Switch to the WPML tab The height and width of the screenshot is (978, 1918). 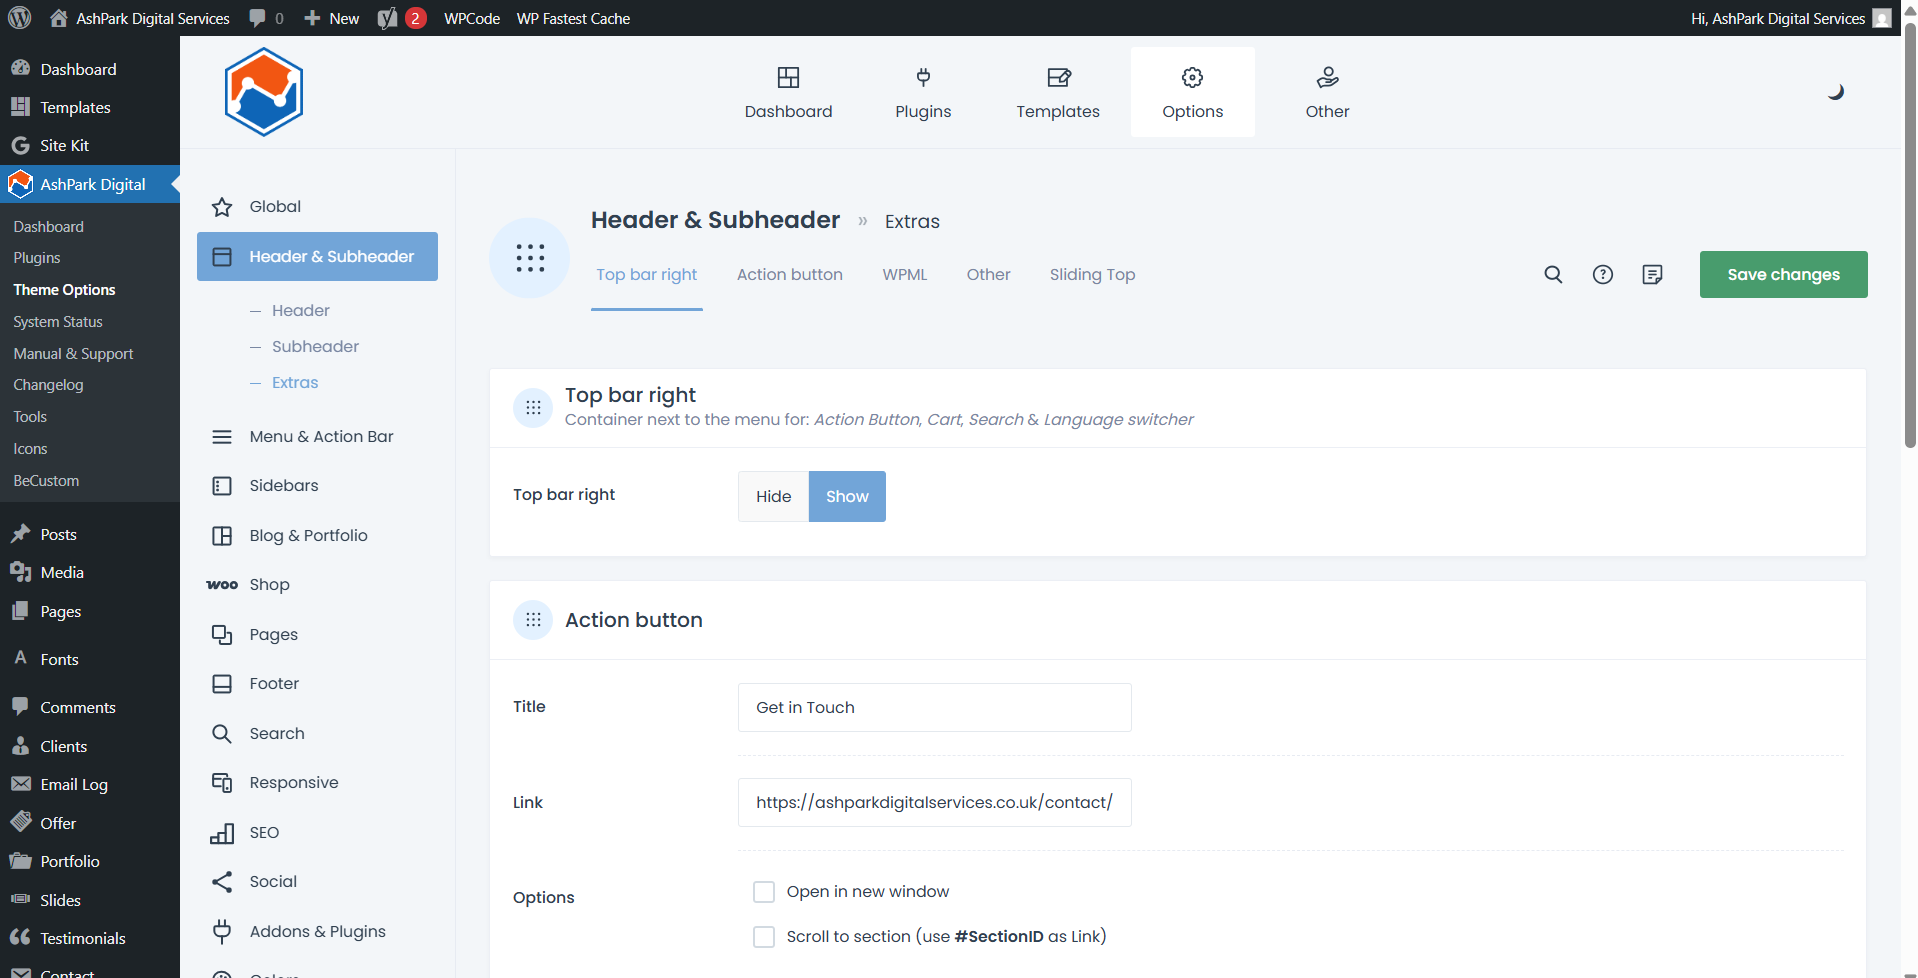click(904, 274)
